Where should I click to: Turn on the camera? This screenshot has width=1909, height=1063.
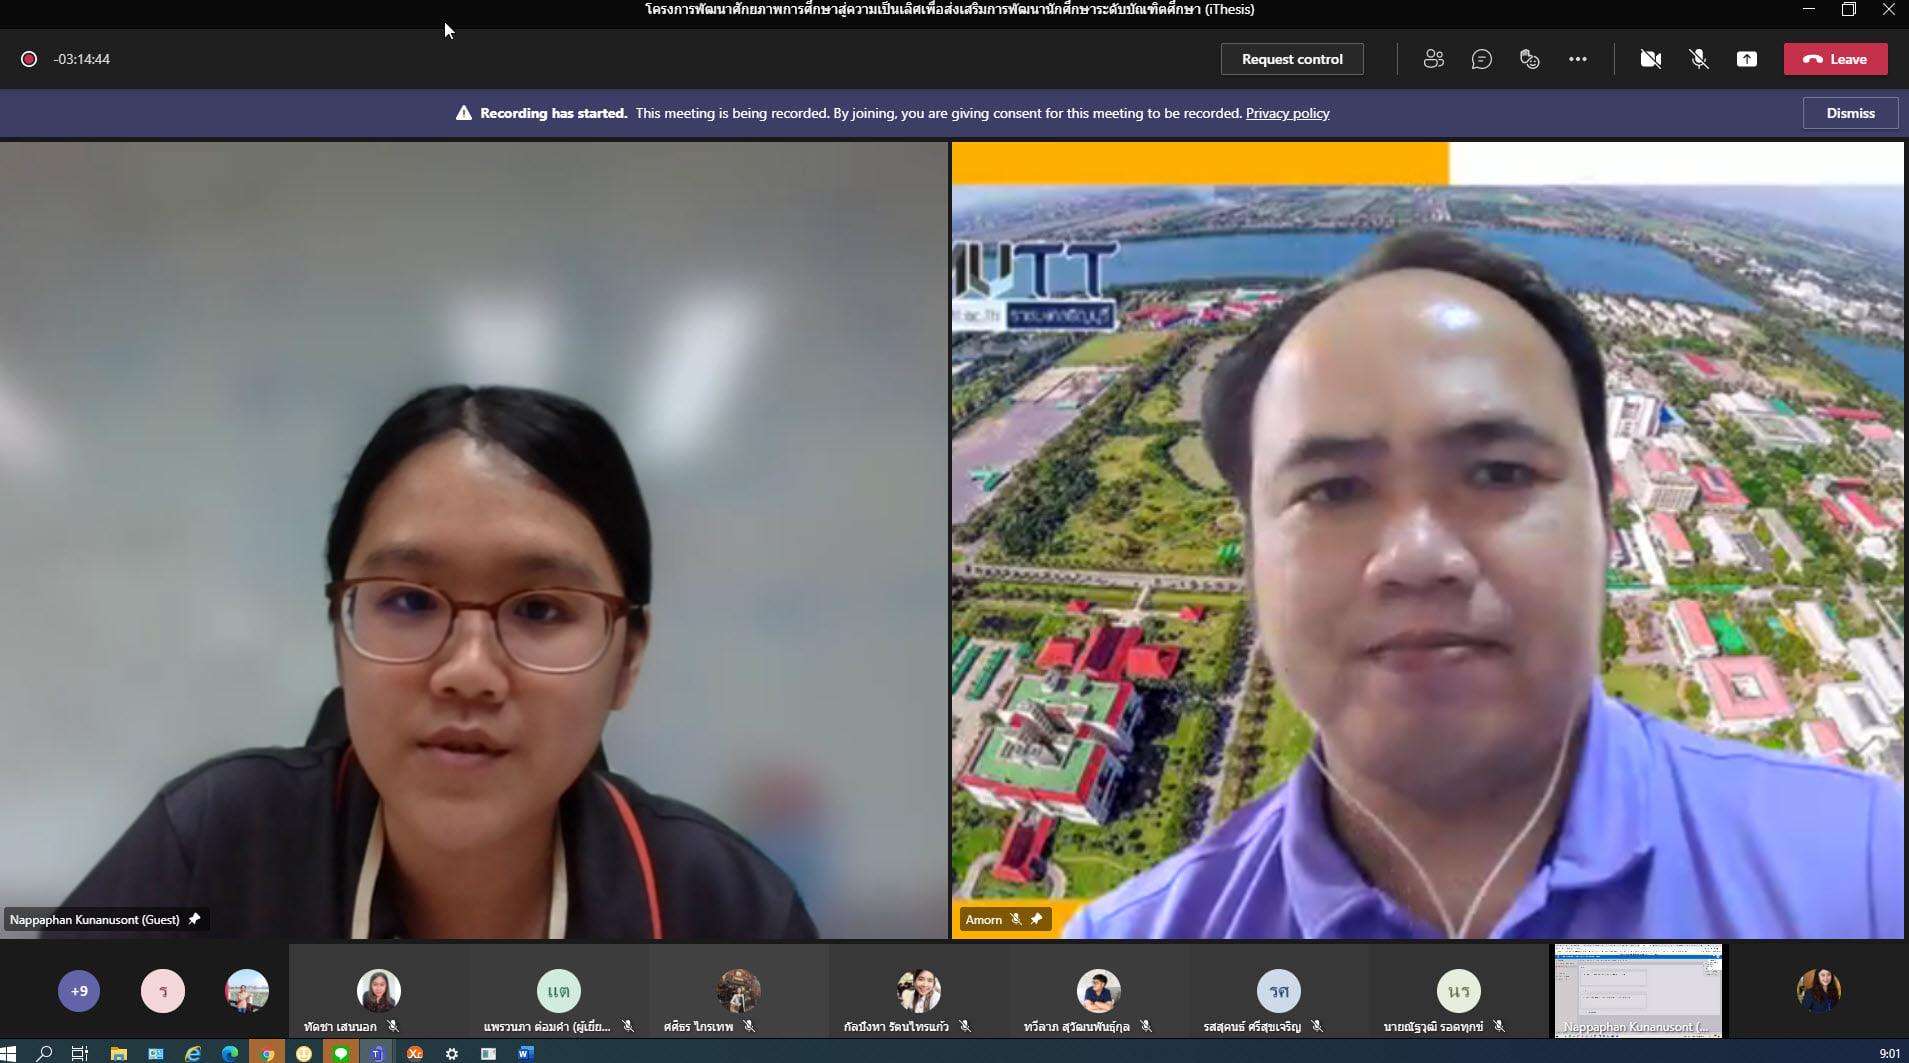[1650, 59]
